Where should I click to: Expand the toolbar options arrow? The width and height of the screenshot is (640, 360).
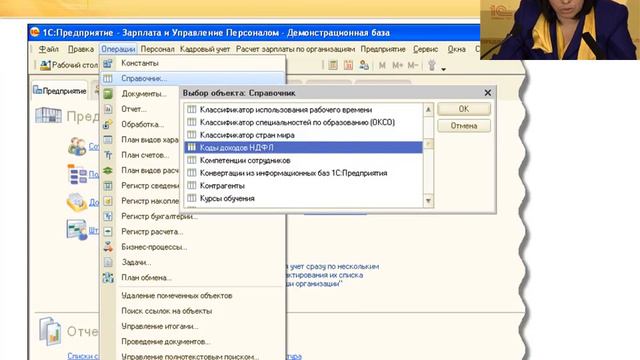pyautogui.click(x=443, y=69)
